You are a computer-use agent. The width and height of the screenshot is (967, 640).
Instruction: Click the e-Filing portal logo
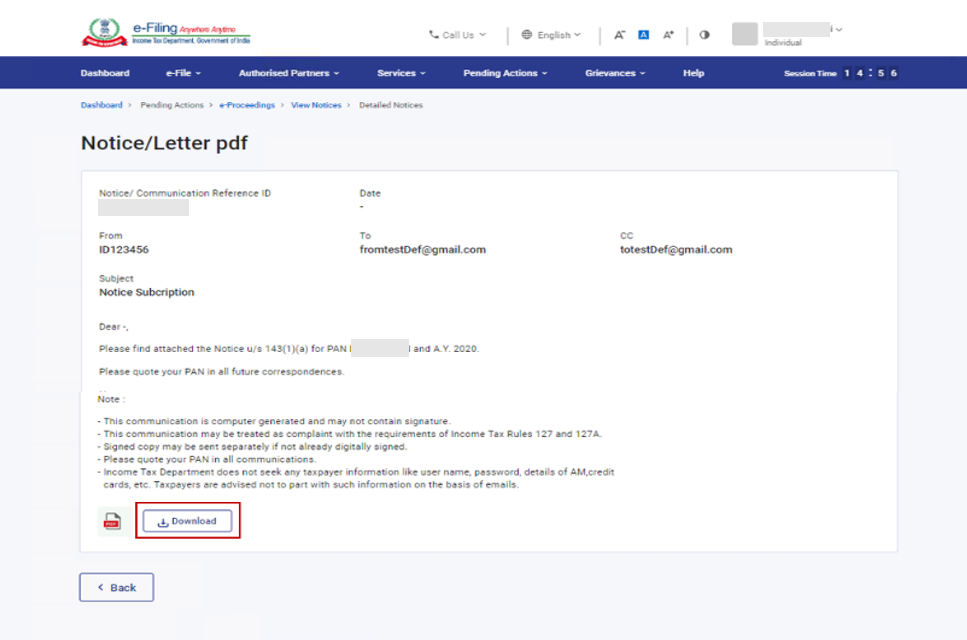165,32
